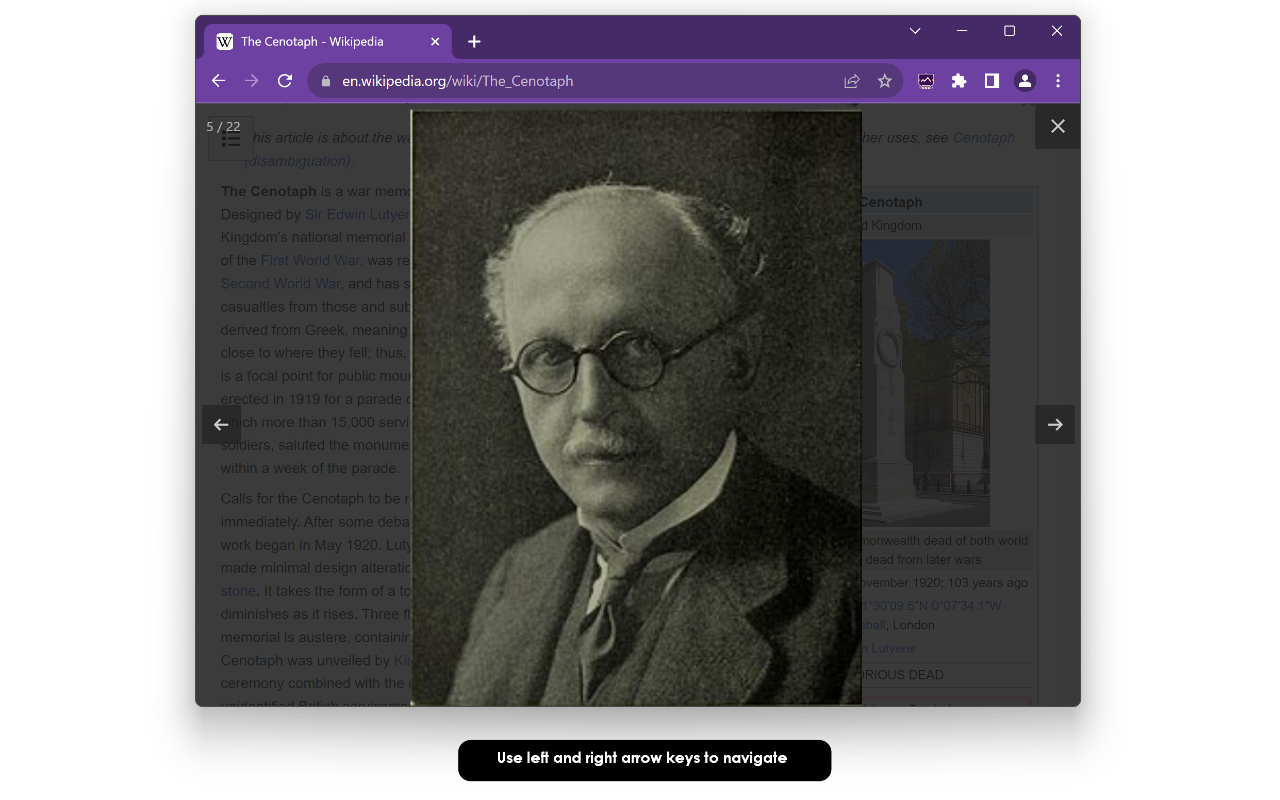This screenshot has width=1280, height=800.
Task: Open the extensions puzzle icon
Action: coord(959,81)
